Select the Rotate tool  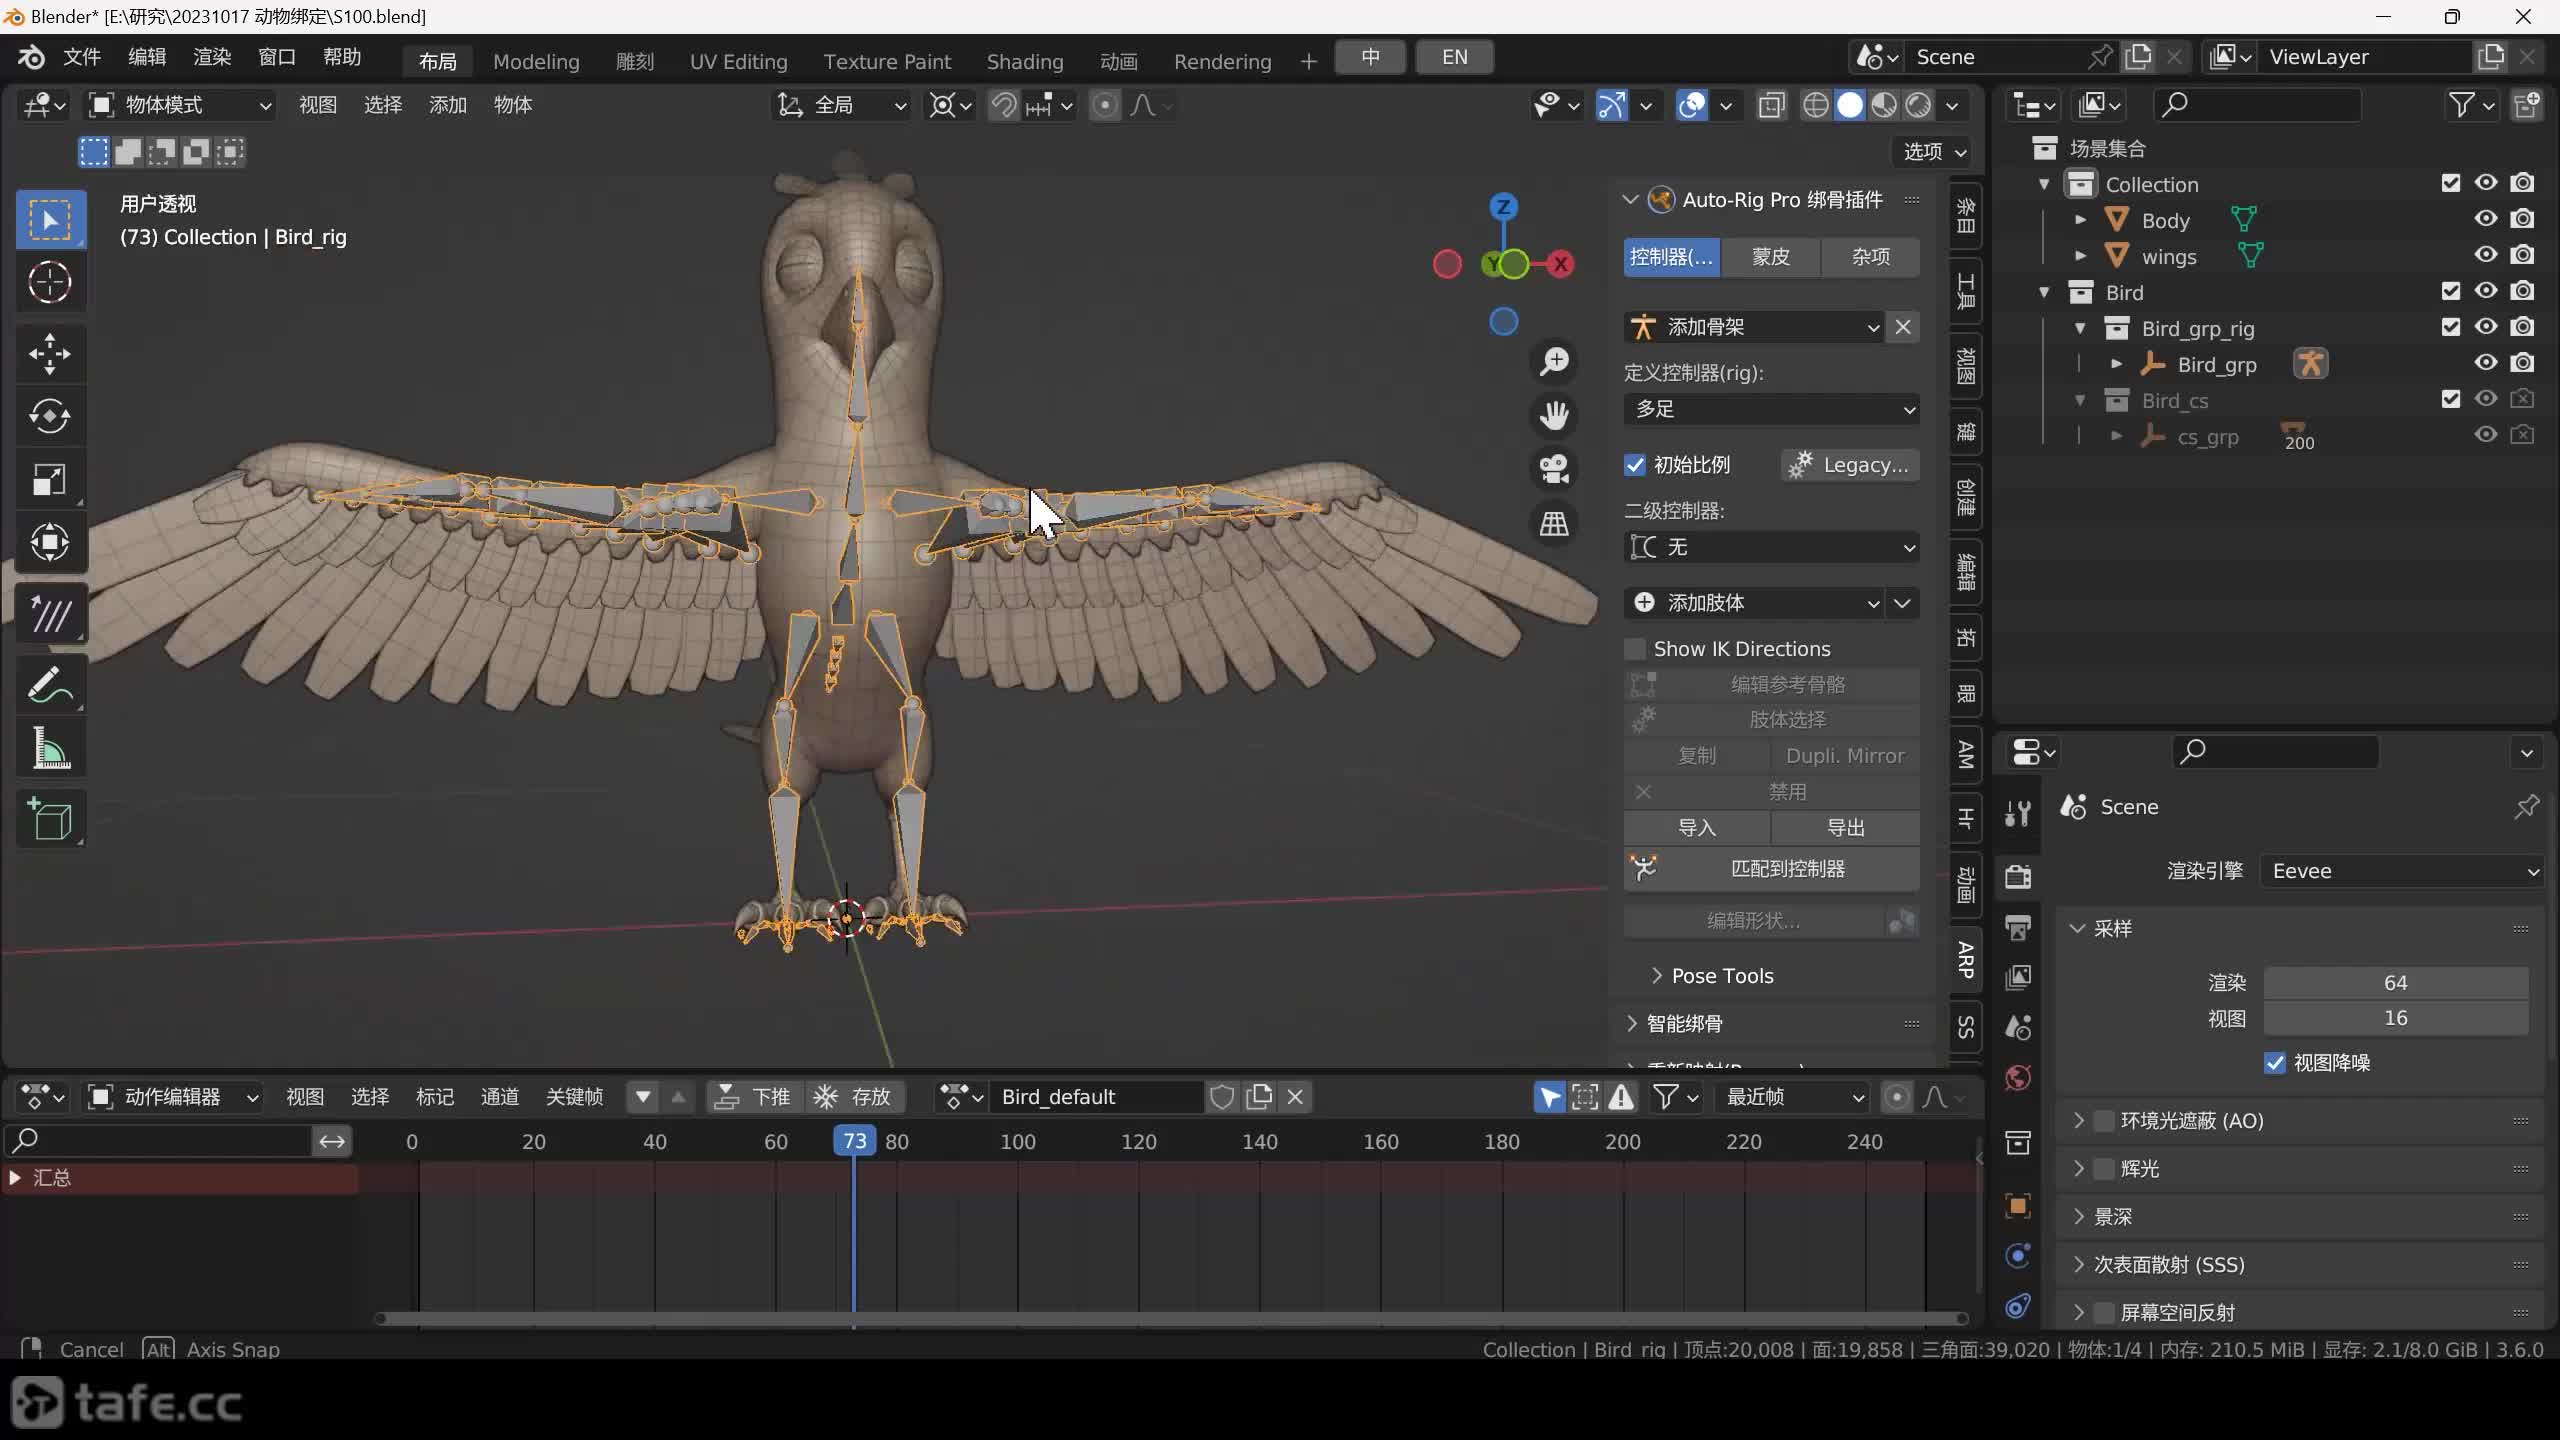[x=50, y=416]
